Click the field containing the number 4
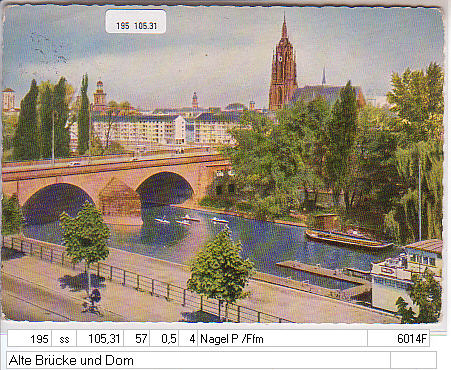 pyautogui.click(x=188, y=339)
